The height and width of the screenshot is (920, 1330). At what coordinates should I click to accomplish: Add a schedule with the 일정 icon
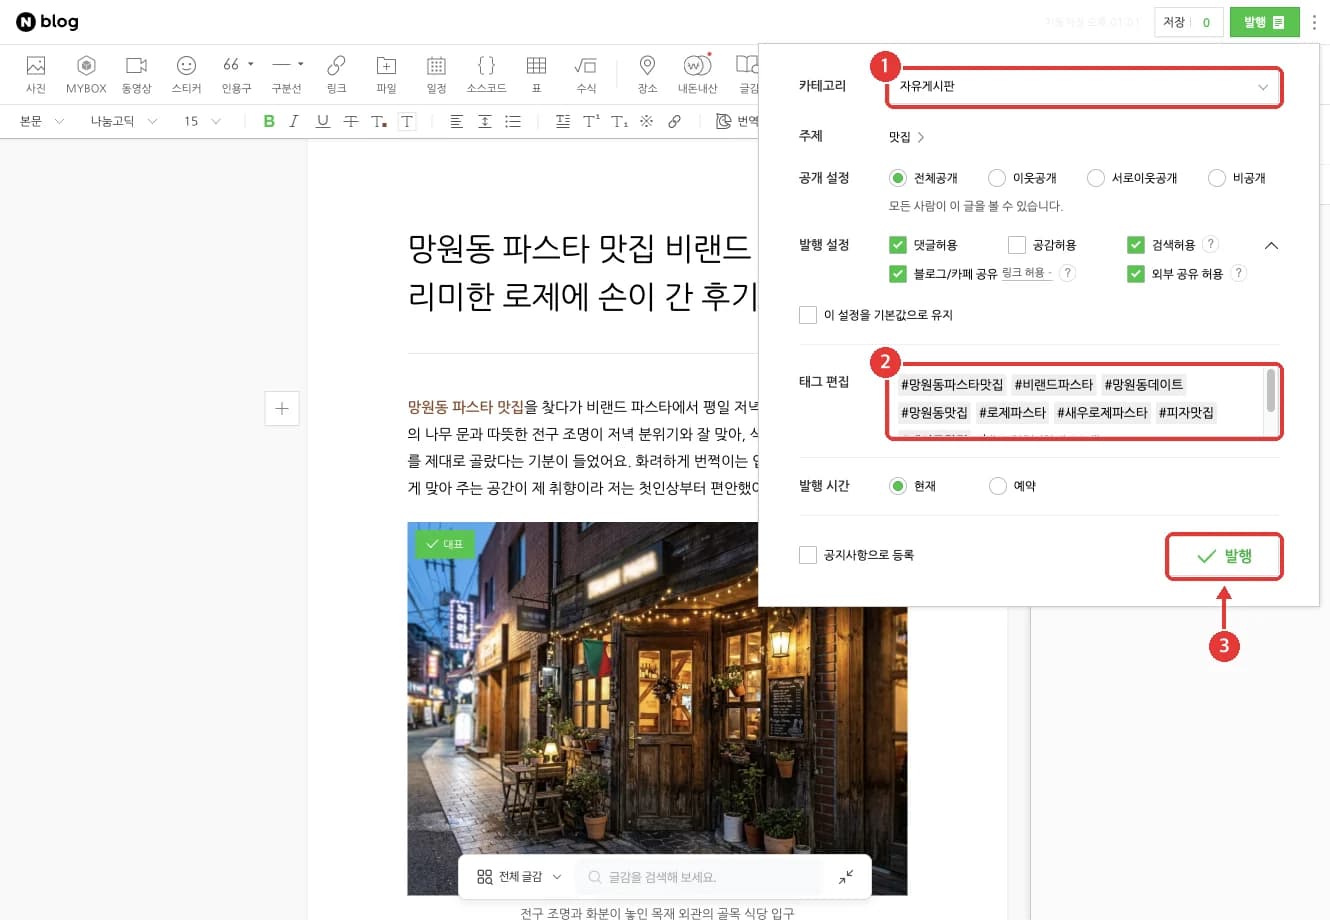tap(436, 74)
